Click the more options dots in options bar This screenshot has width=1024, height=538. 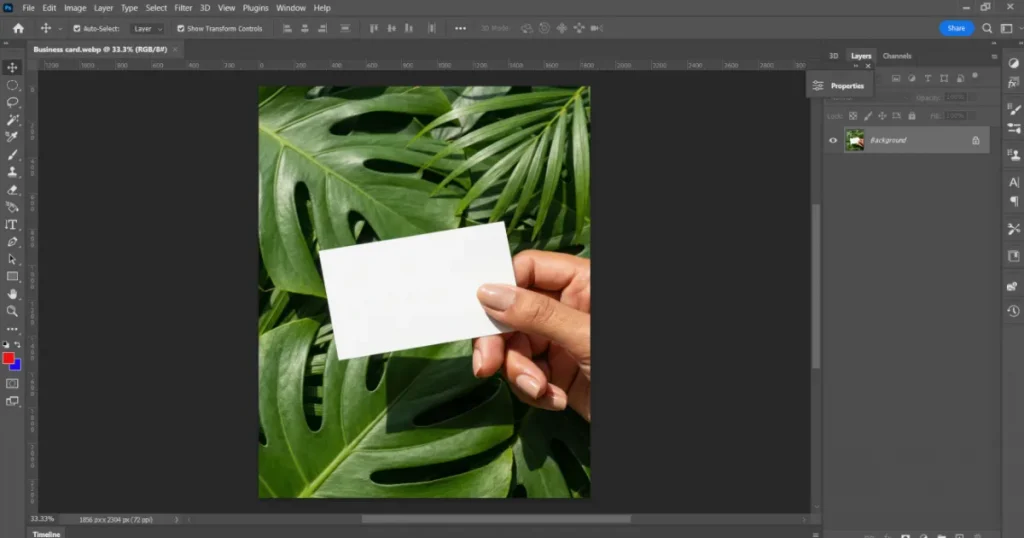(460, 28)
